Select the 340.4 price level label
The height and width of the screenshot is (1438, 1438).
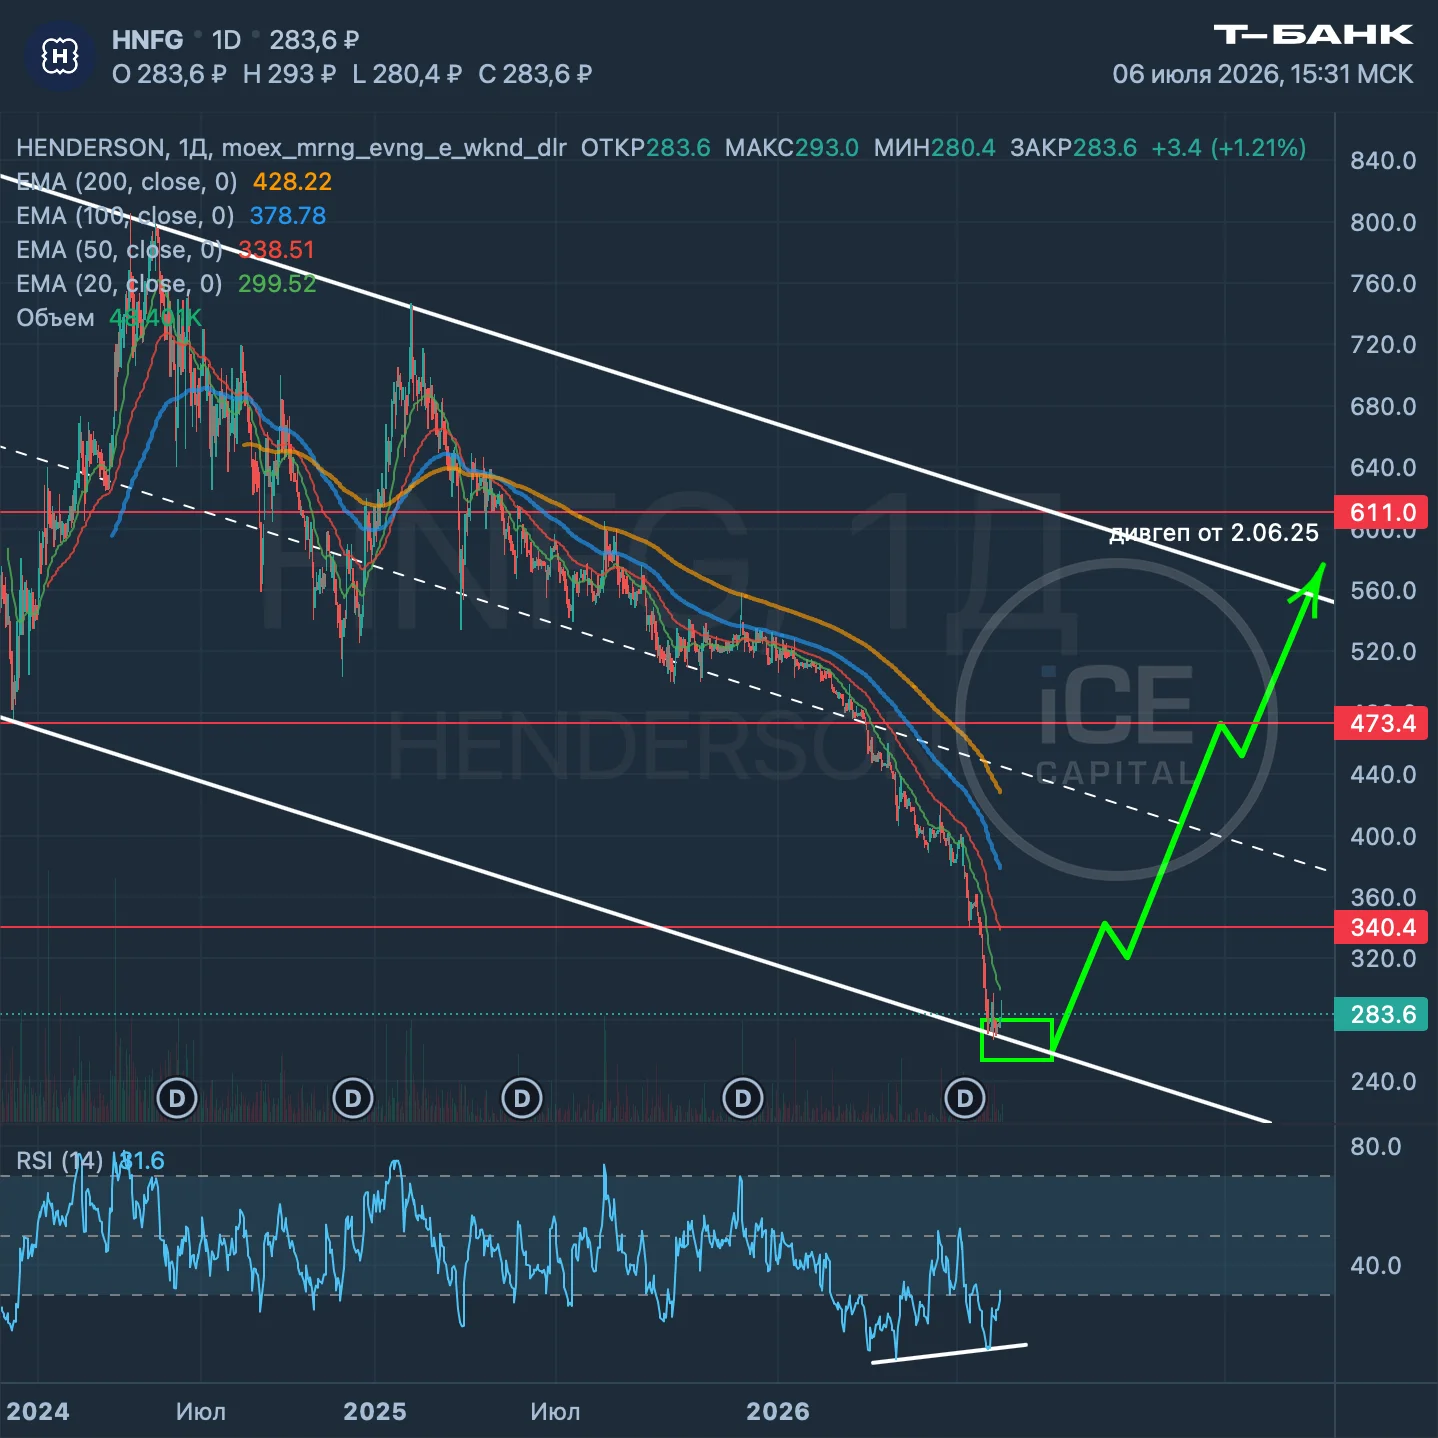click(1382, 927)
